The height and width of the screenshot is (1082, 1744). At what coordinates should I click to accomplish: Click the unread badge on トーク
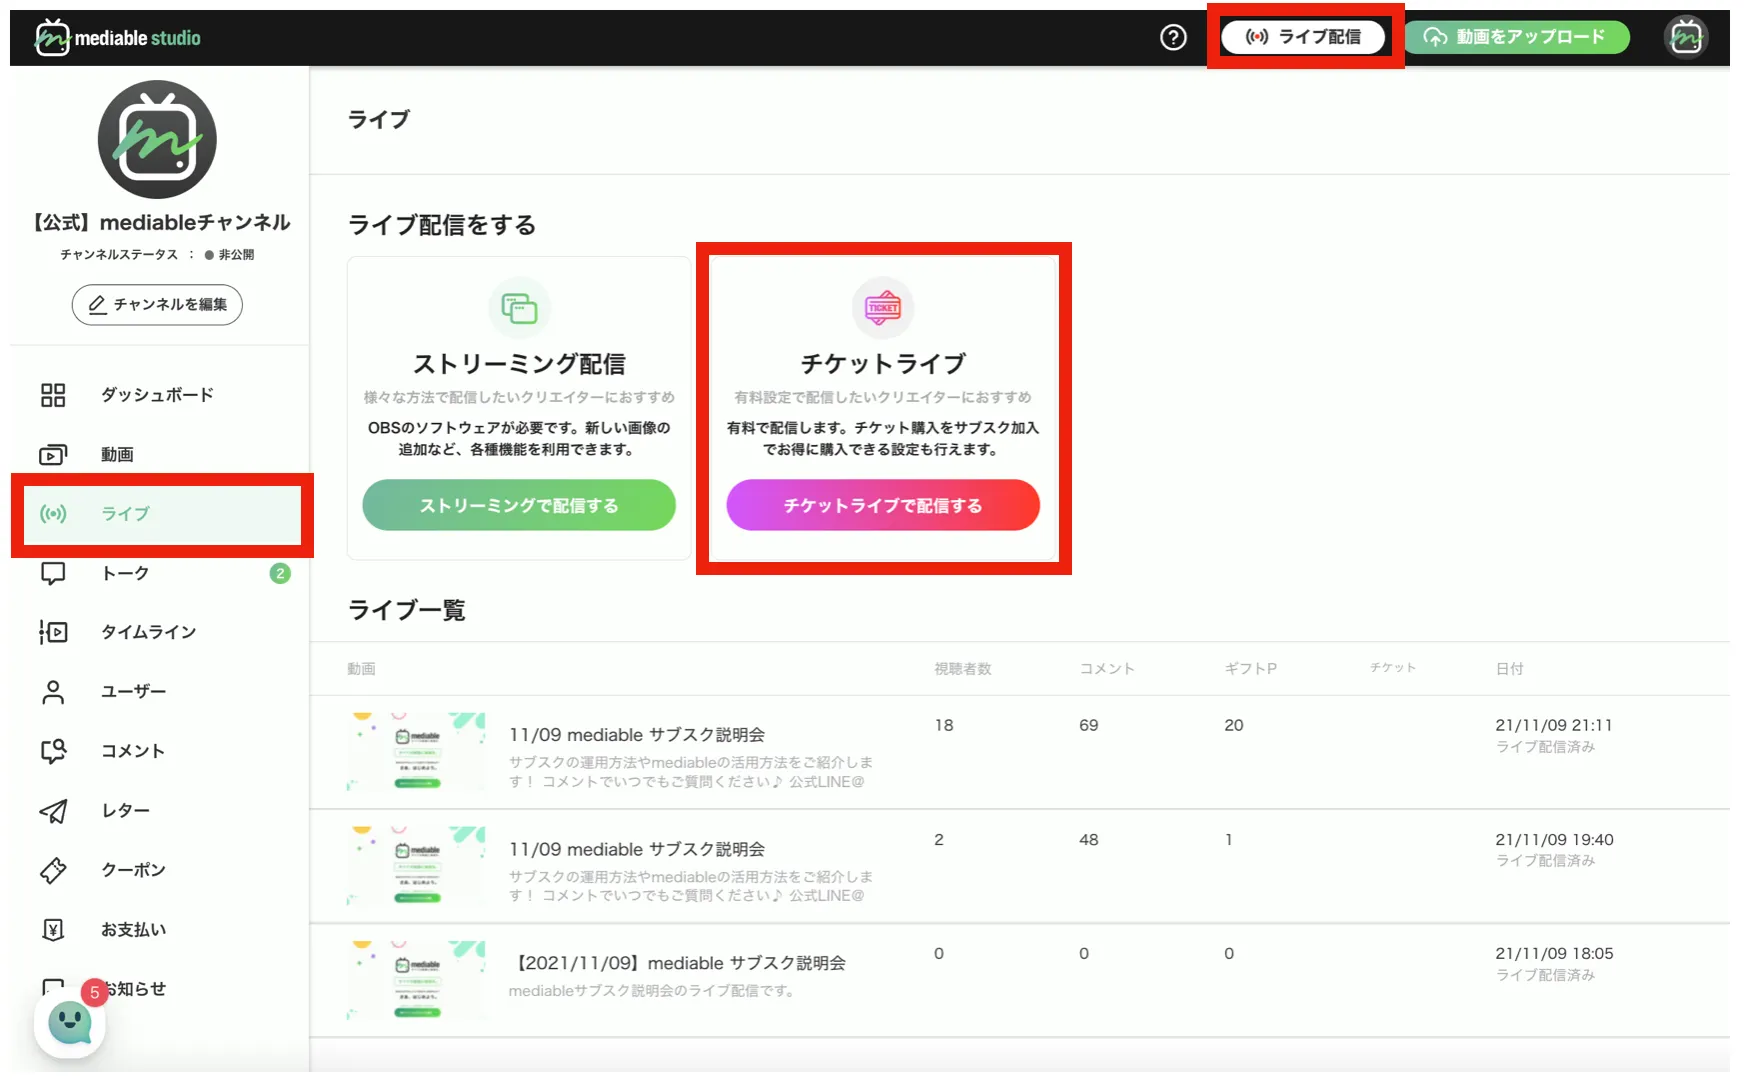point(280,573)
